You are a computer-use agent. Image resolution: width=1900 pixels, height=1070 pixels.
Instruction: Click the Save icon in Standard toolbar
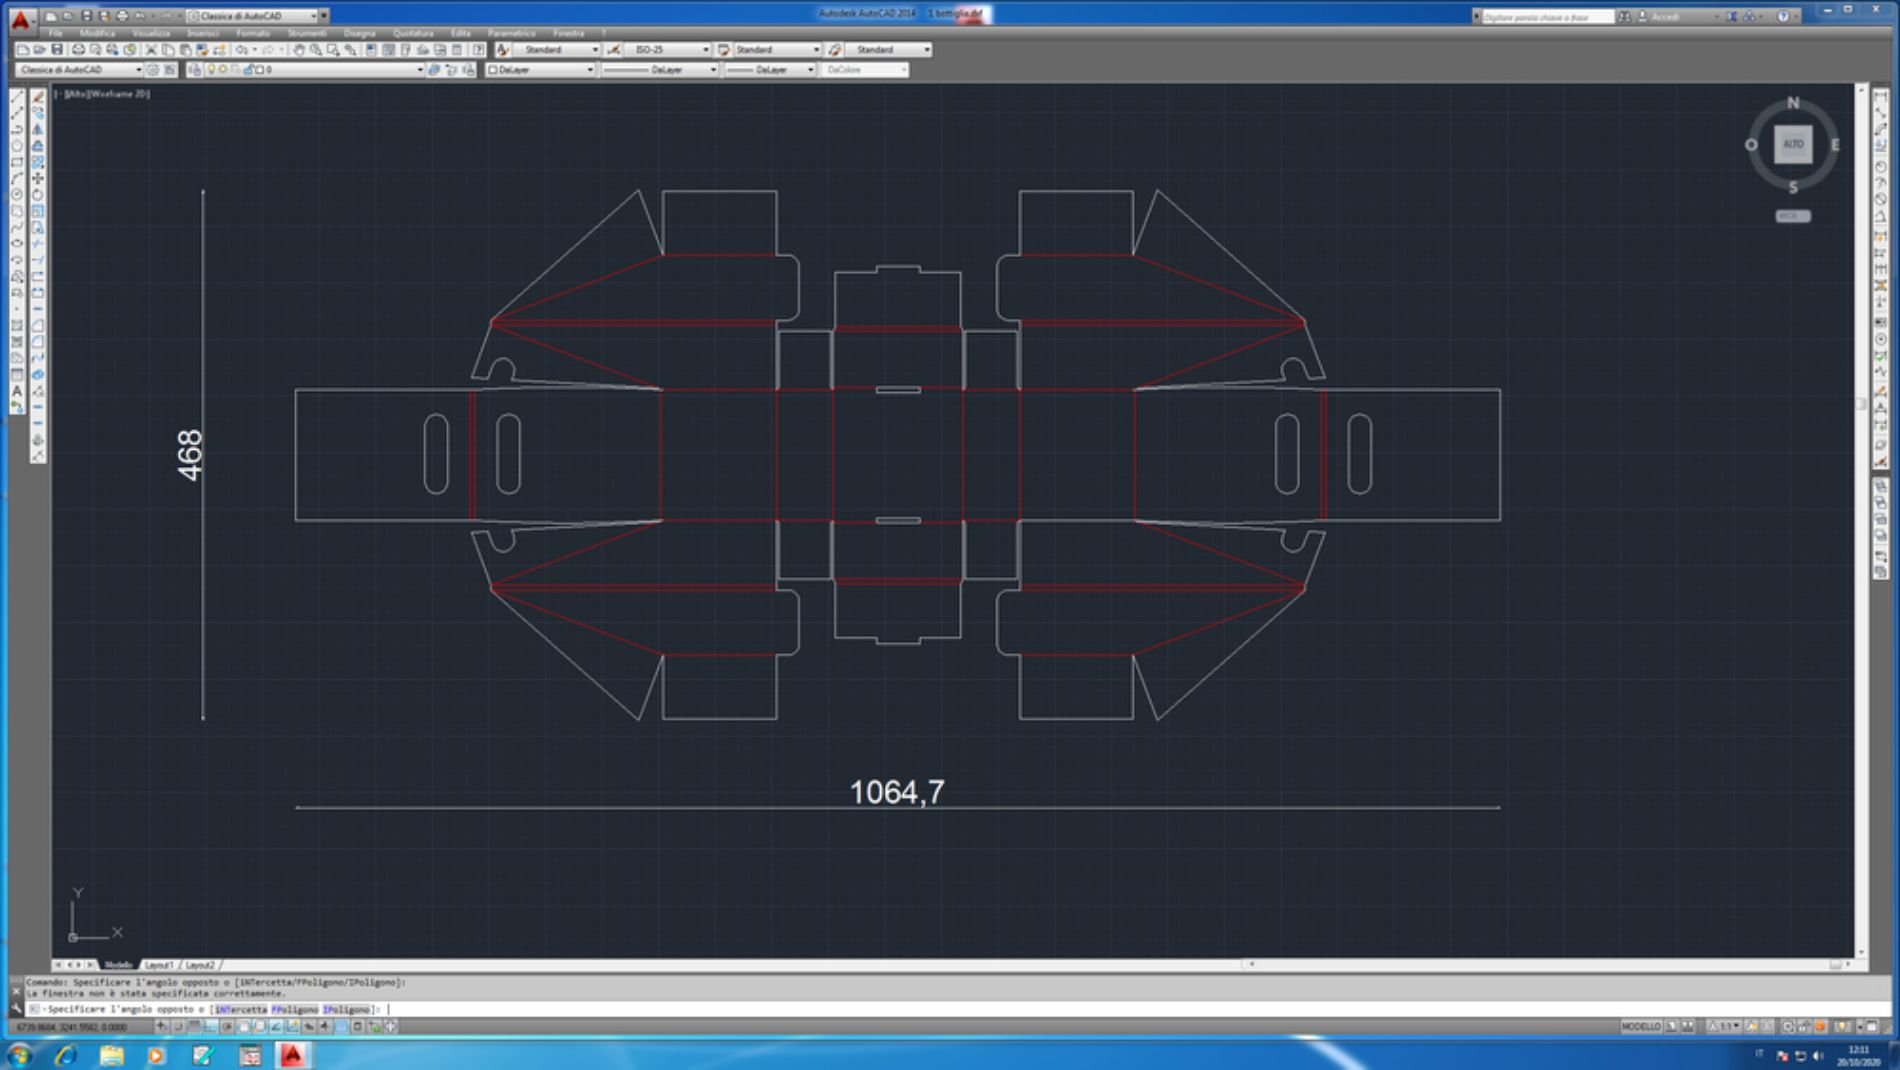click(x=57, y=49)
